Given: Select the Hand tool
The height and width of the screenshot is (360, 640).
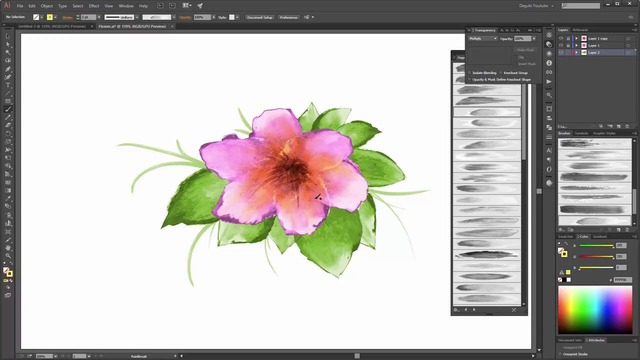Looking at the screenshot, I should (8, 248).
